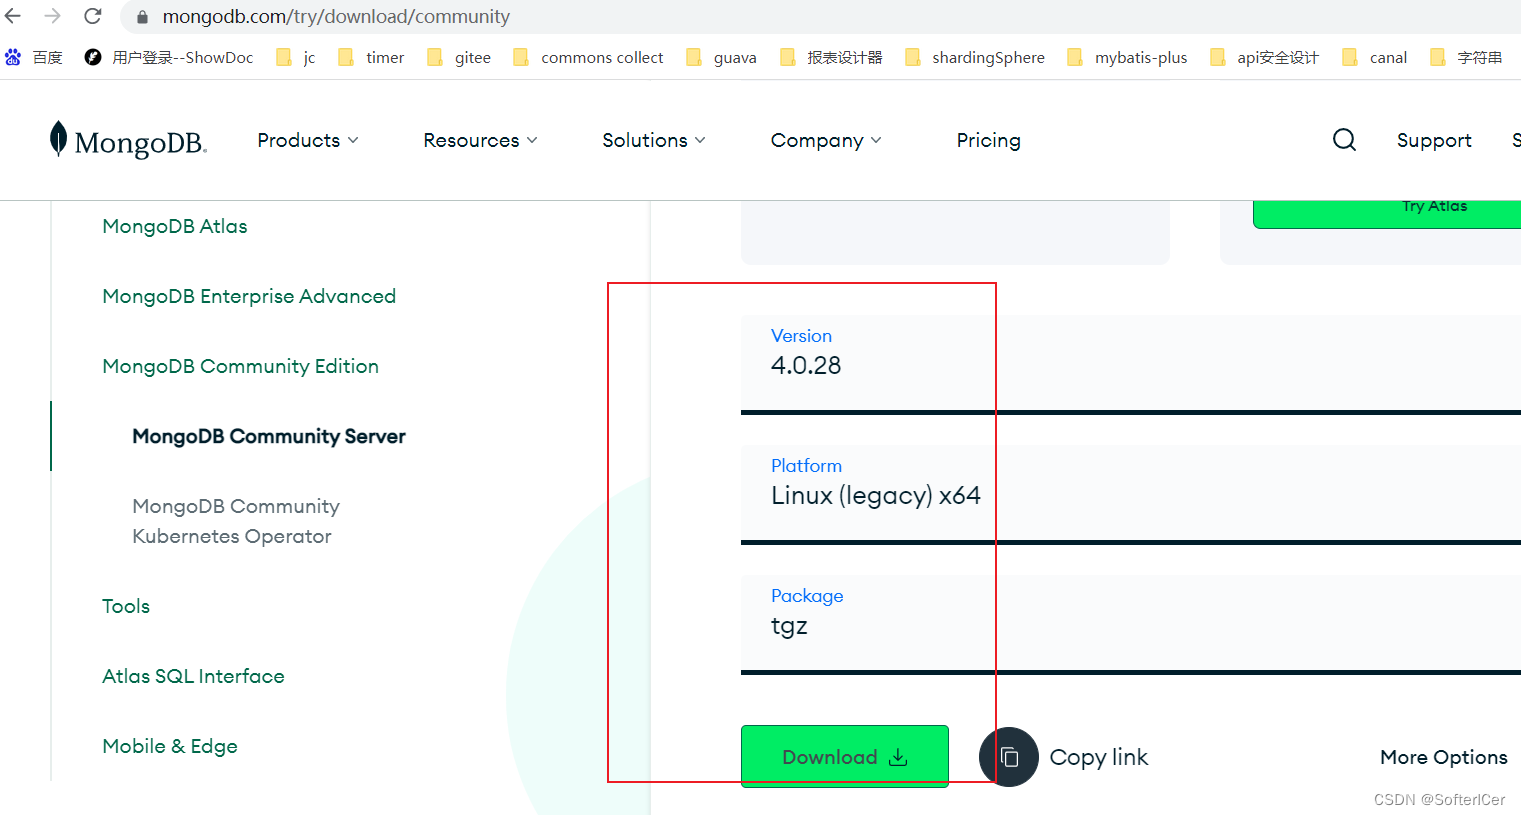Open the shardingSphere bookmark folder
The height and width of the screenshot is (815, 1521).
click(975, 58)
